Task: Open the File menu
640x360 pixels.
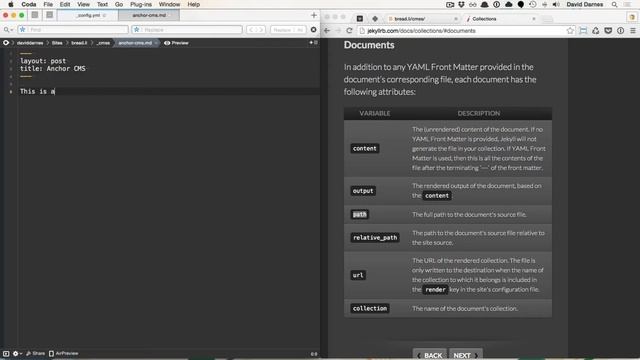Action: click(x=48, y=4)
